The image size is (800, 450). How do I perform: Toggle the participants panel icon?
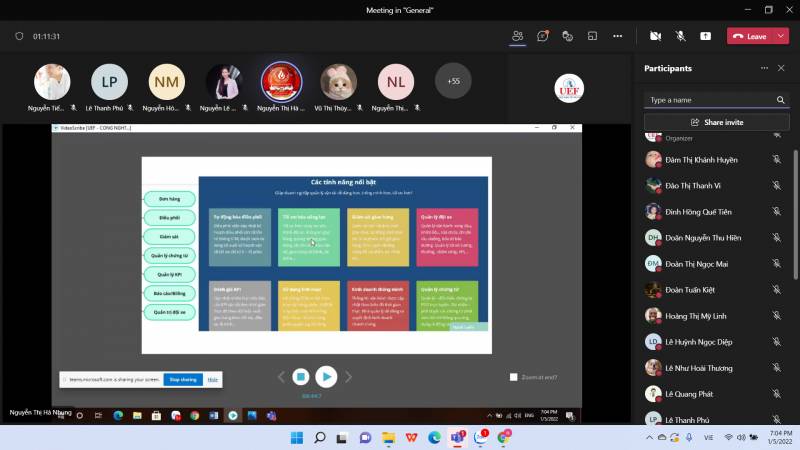coord(517,36)
